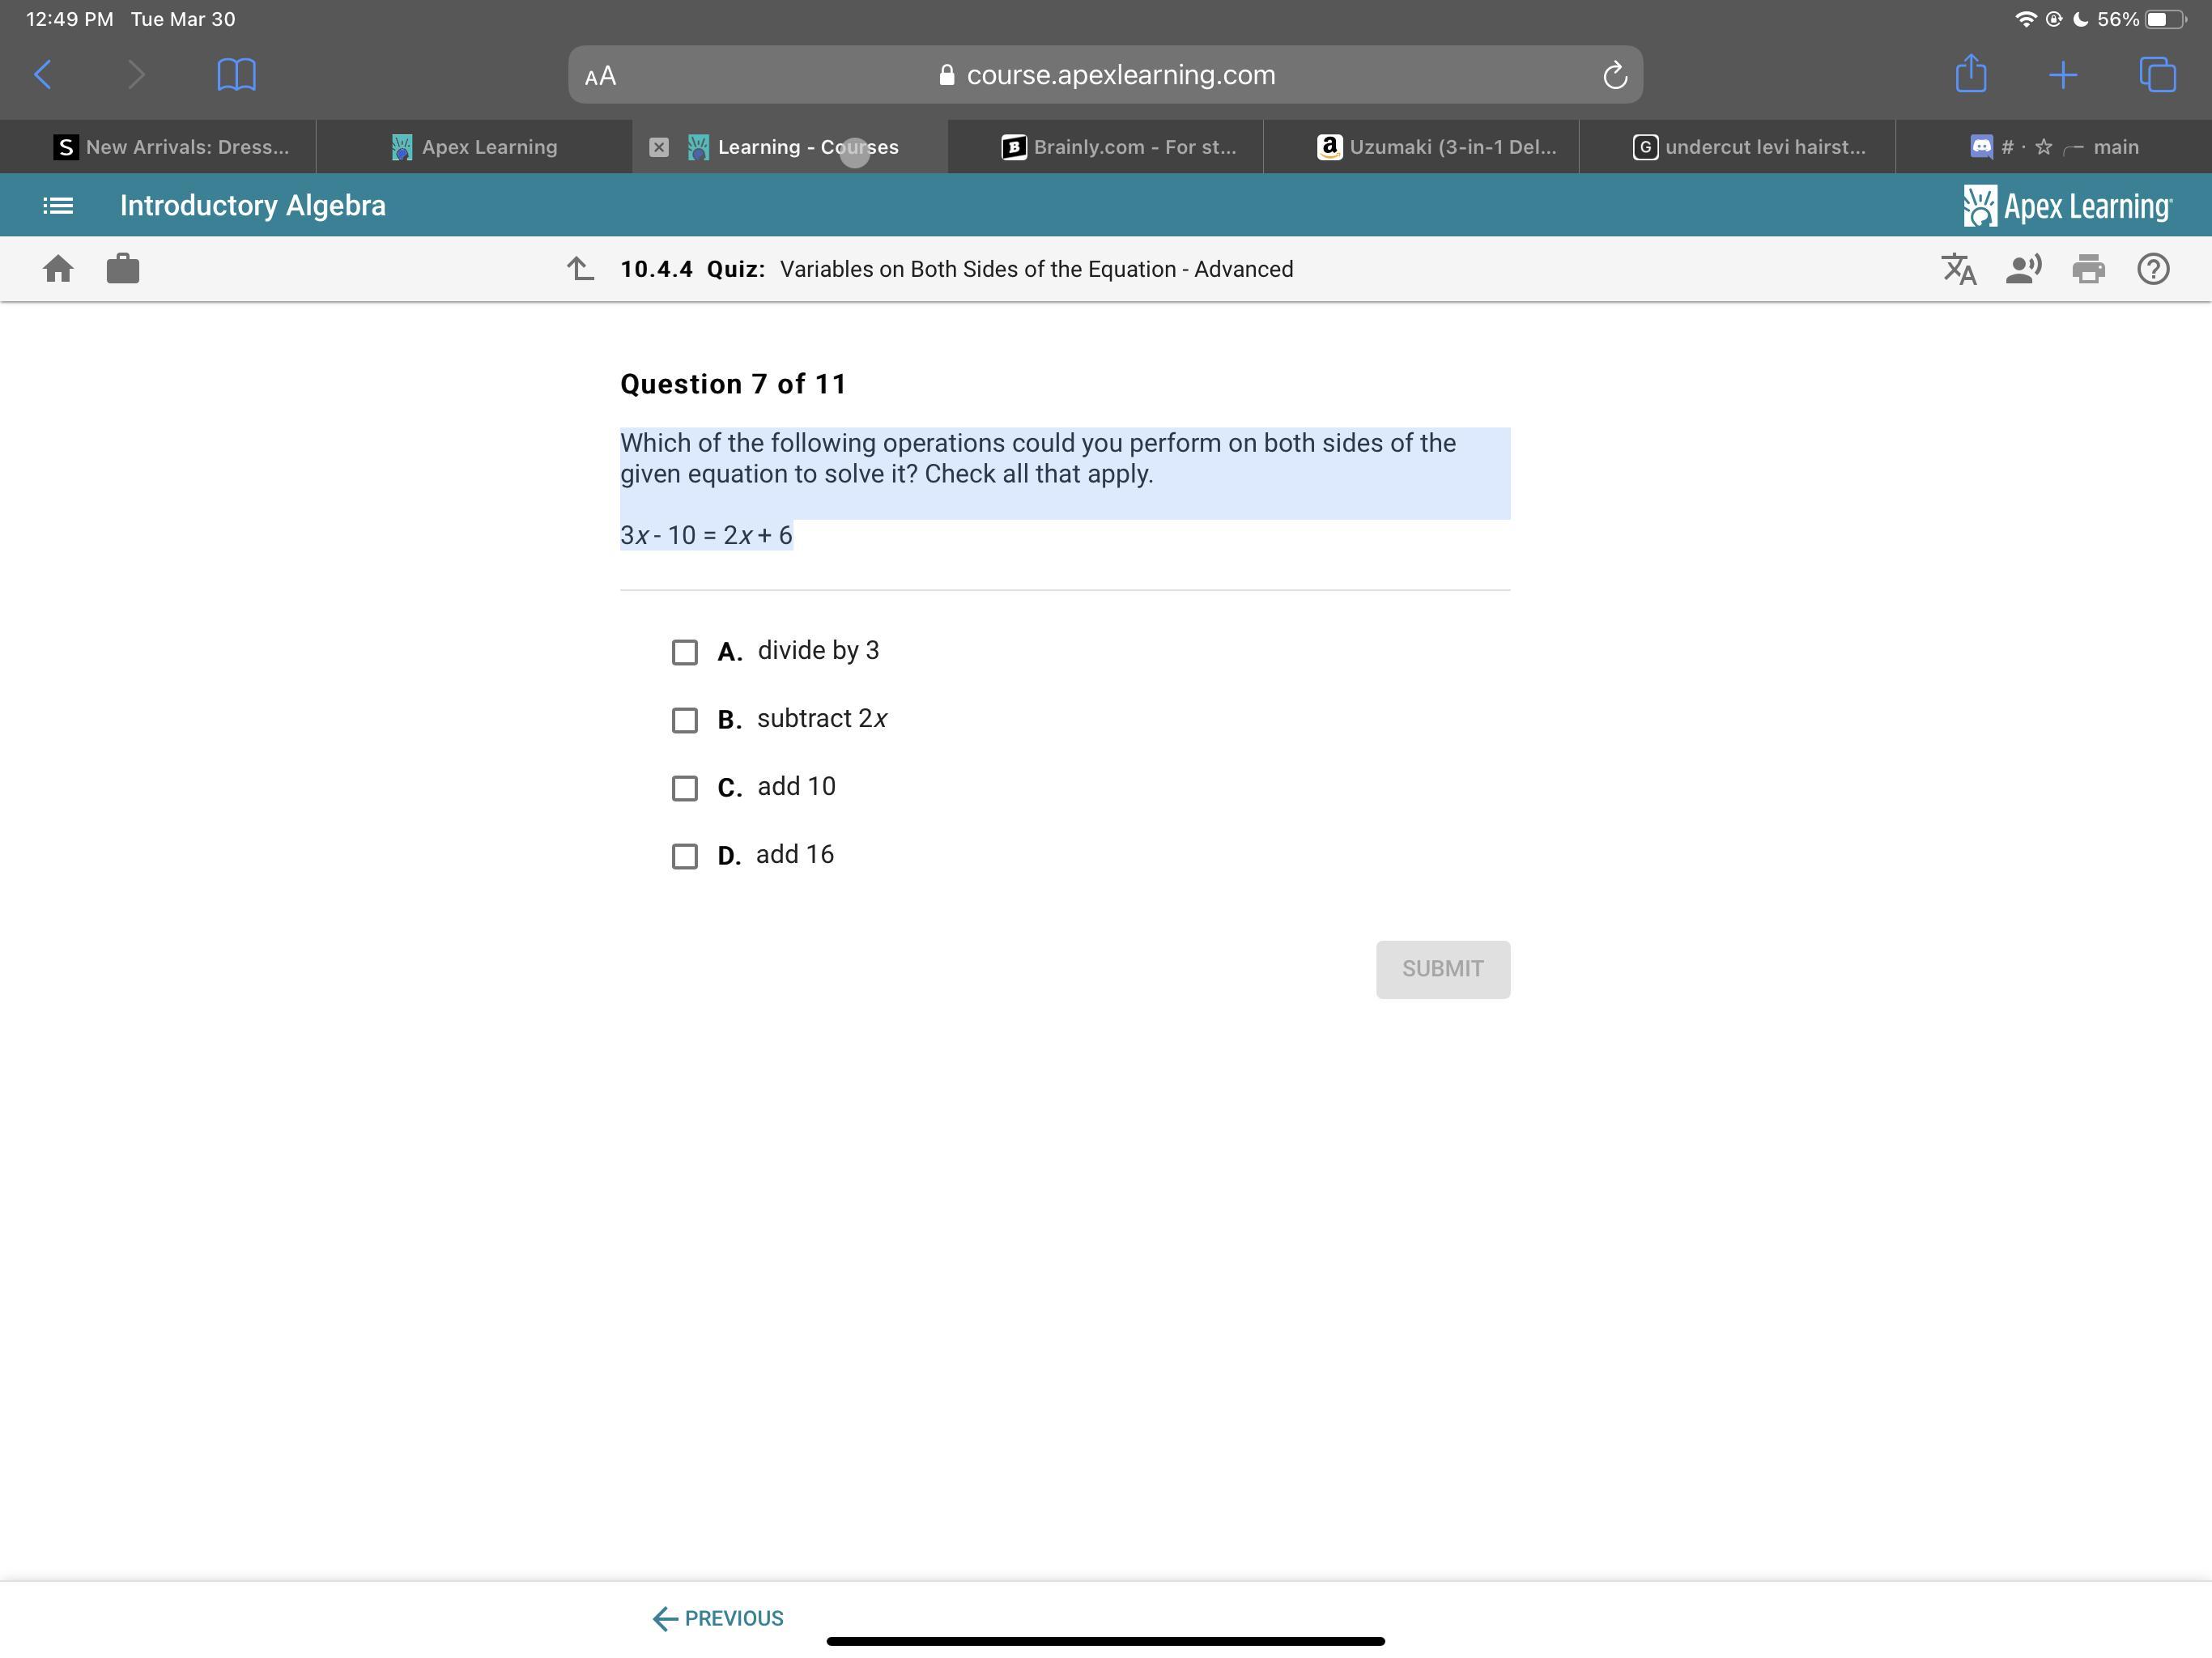This screenshot has height=1658, width=2212.
Task: Check answer C add 10
Action: pos(685,789)
